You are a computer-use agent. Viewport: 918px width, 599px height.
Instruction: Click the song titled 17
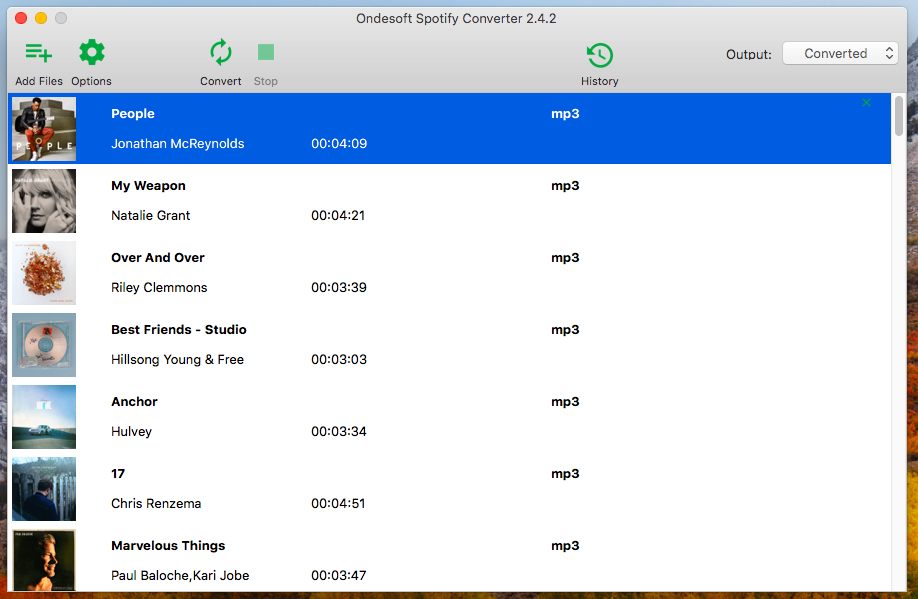(x=118, y=474)
